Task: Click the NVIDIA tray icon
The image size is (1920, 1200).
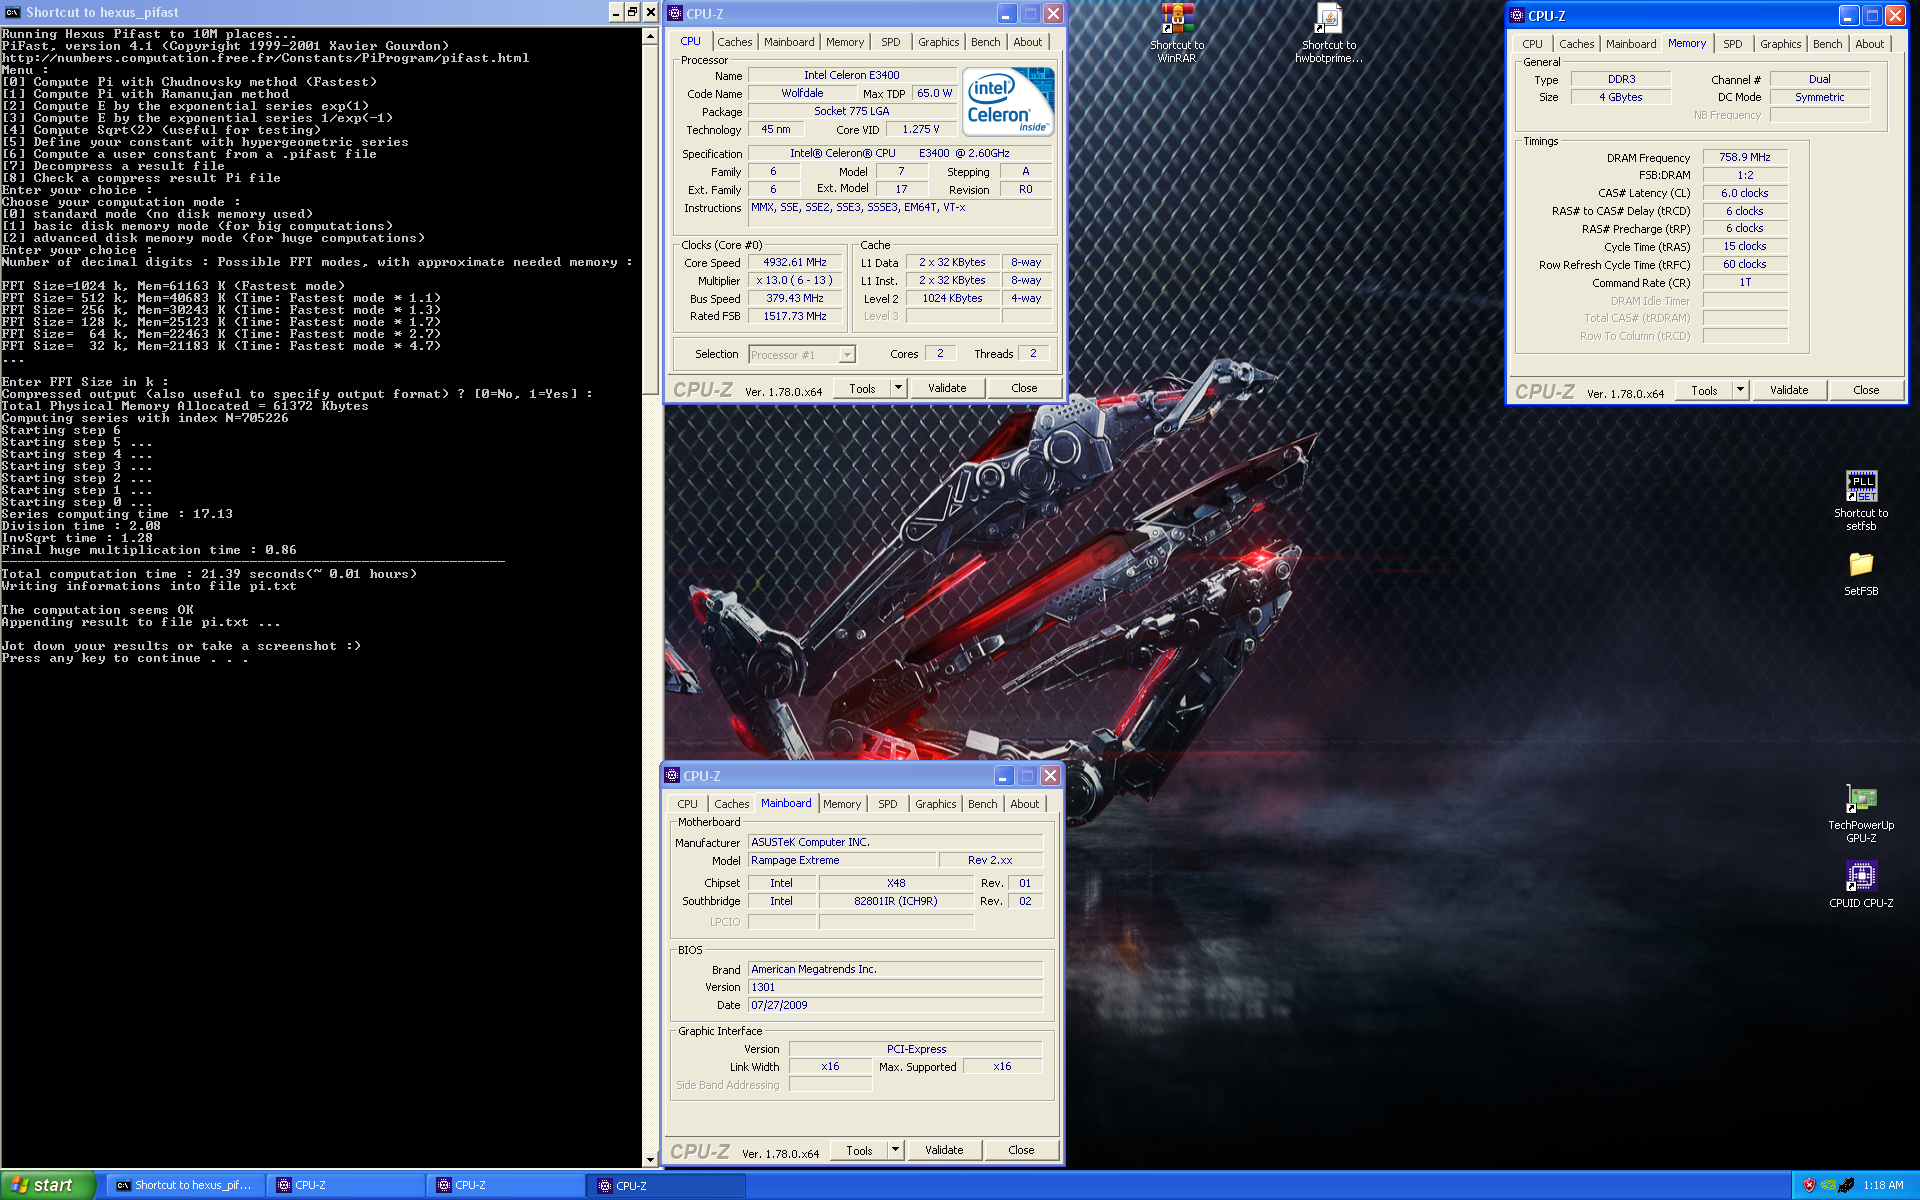Action: point(1828,1185)
